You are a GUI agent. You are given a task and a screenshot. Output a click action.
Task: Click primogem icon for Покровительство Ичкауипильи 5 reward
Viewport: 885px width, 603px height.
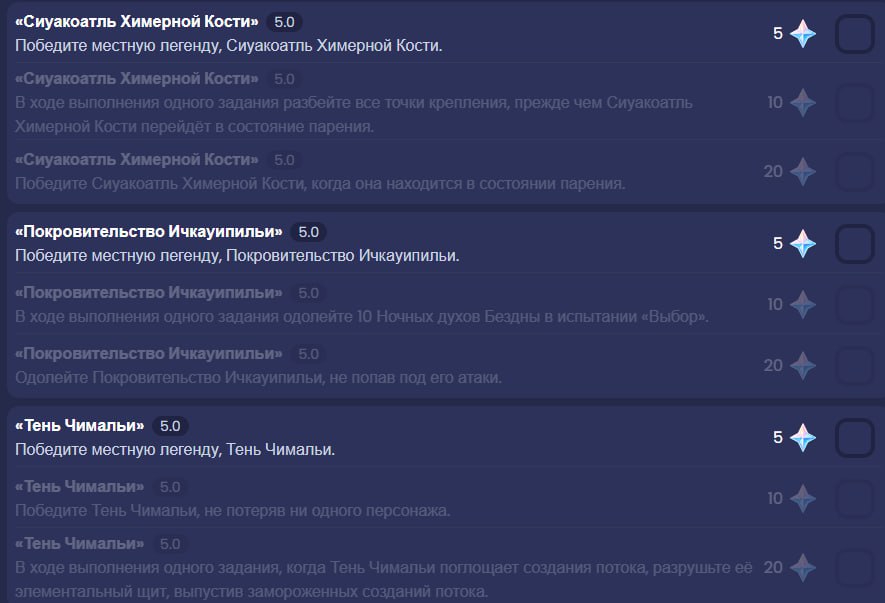tap(803, 244)
